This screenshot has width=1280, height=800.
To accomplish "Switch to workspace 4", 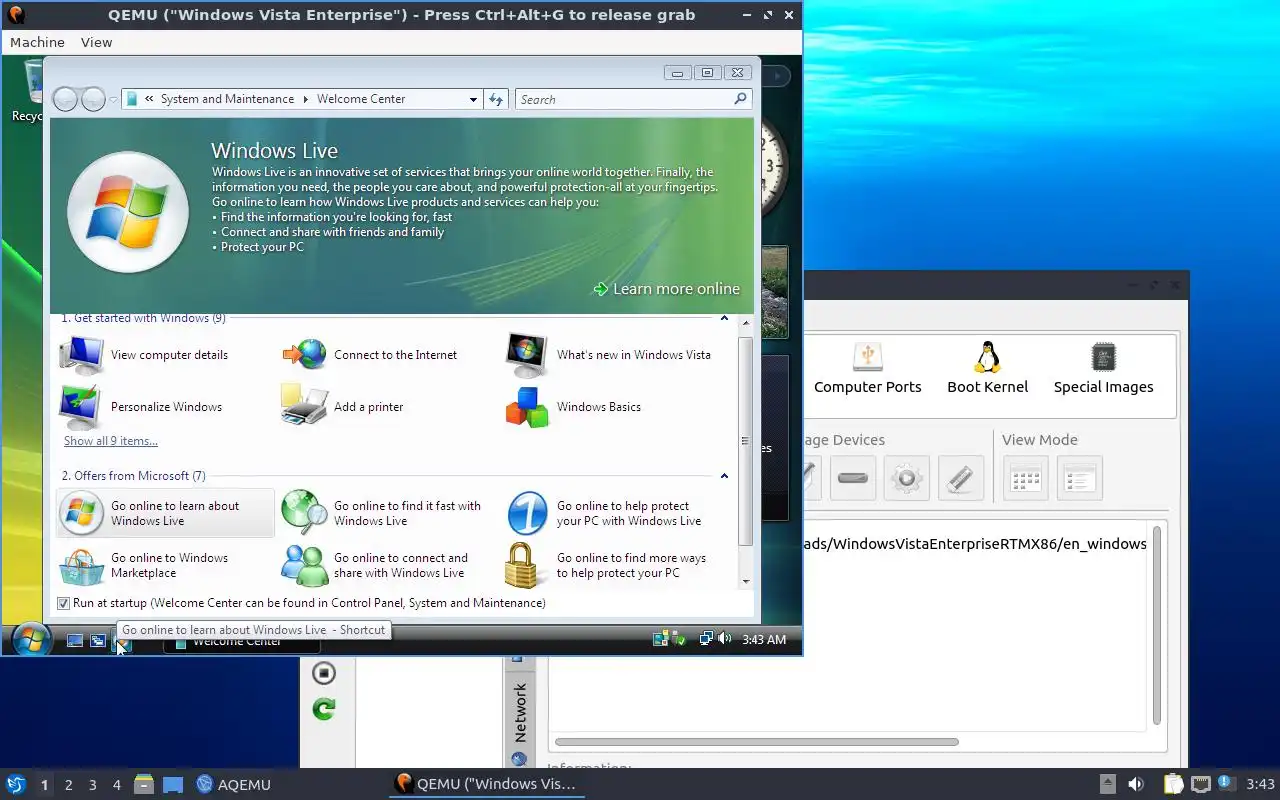I will tap(116, 784).
